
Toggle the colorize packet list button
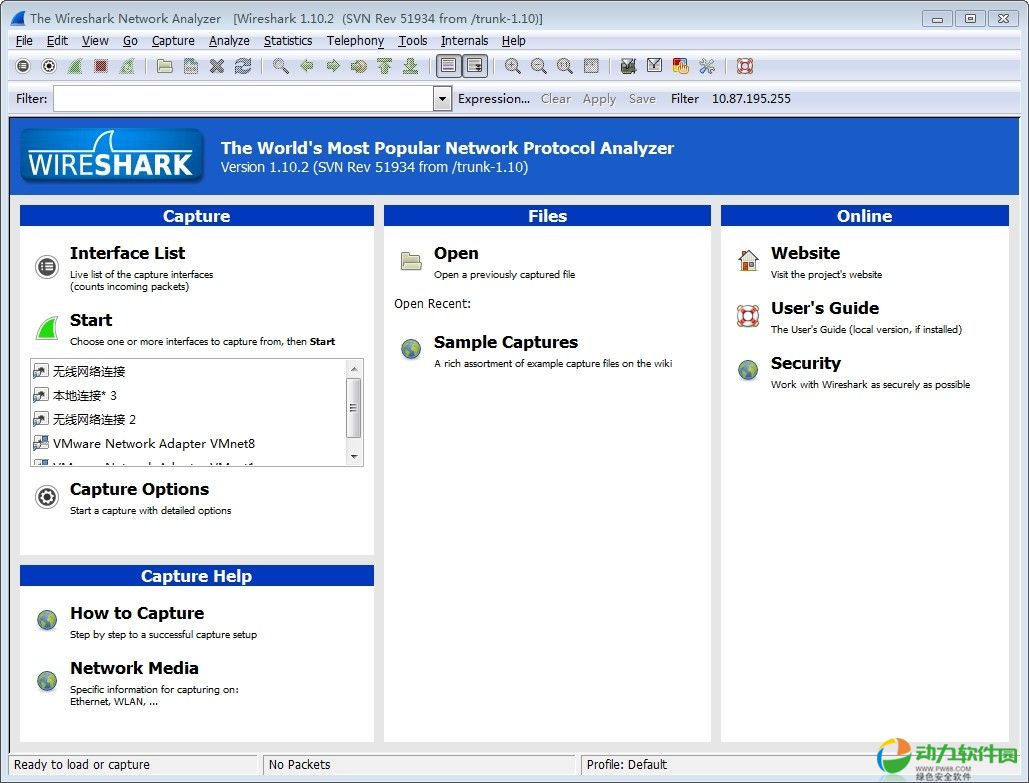point(448,67)
